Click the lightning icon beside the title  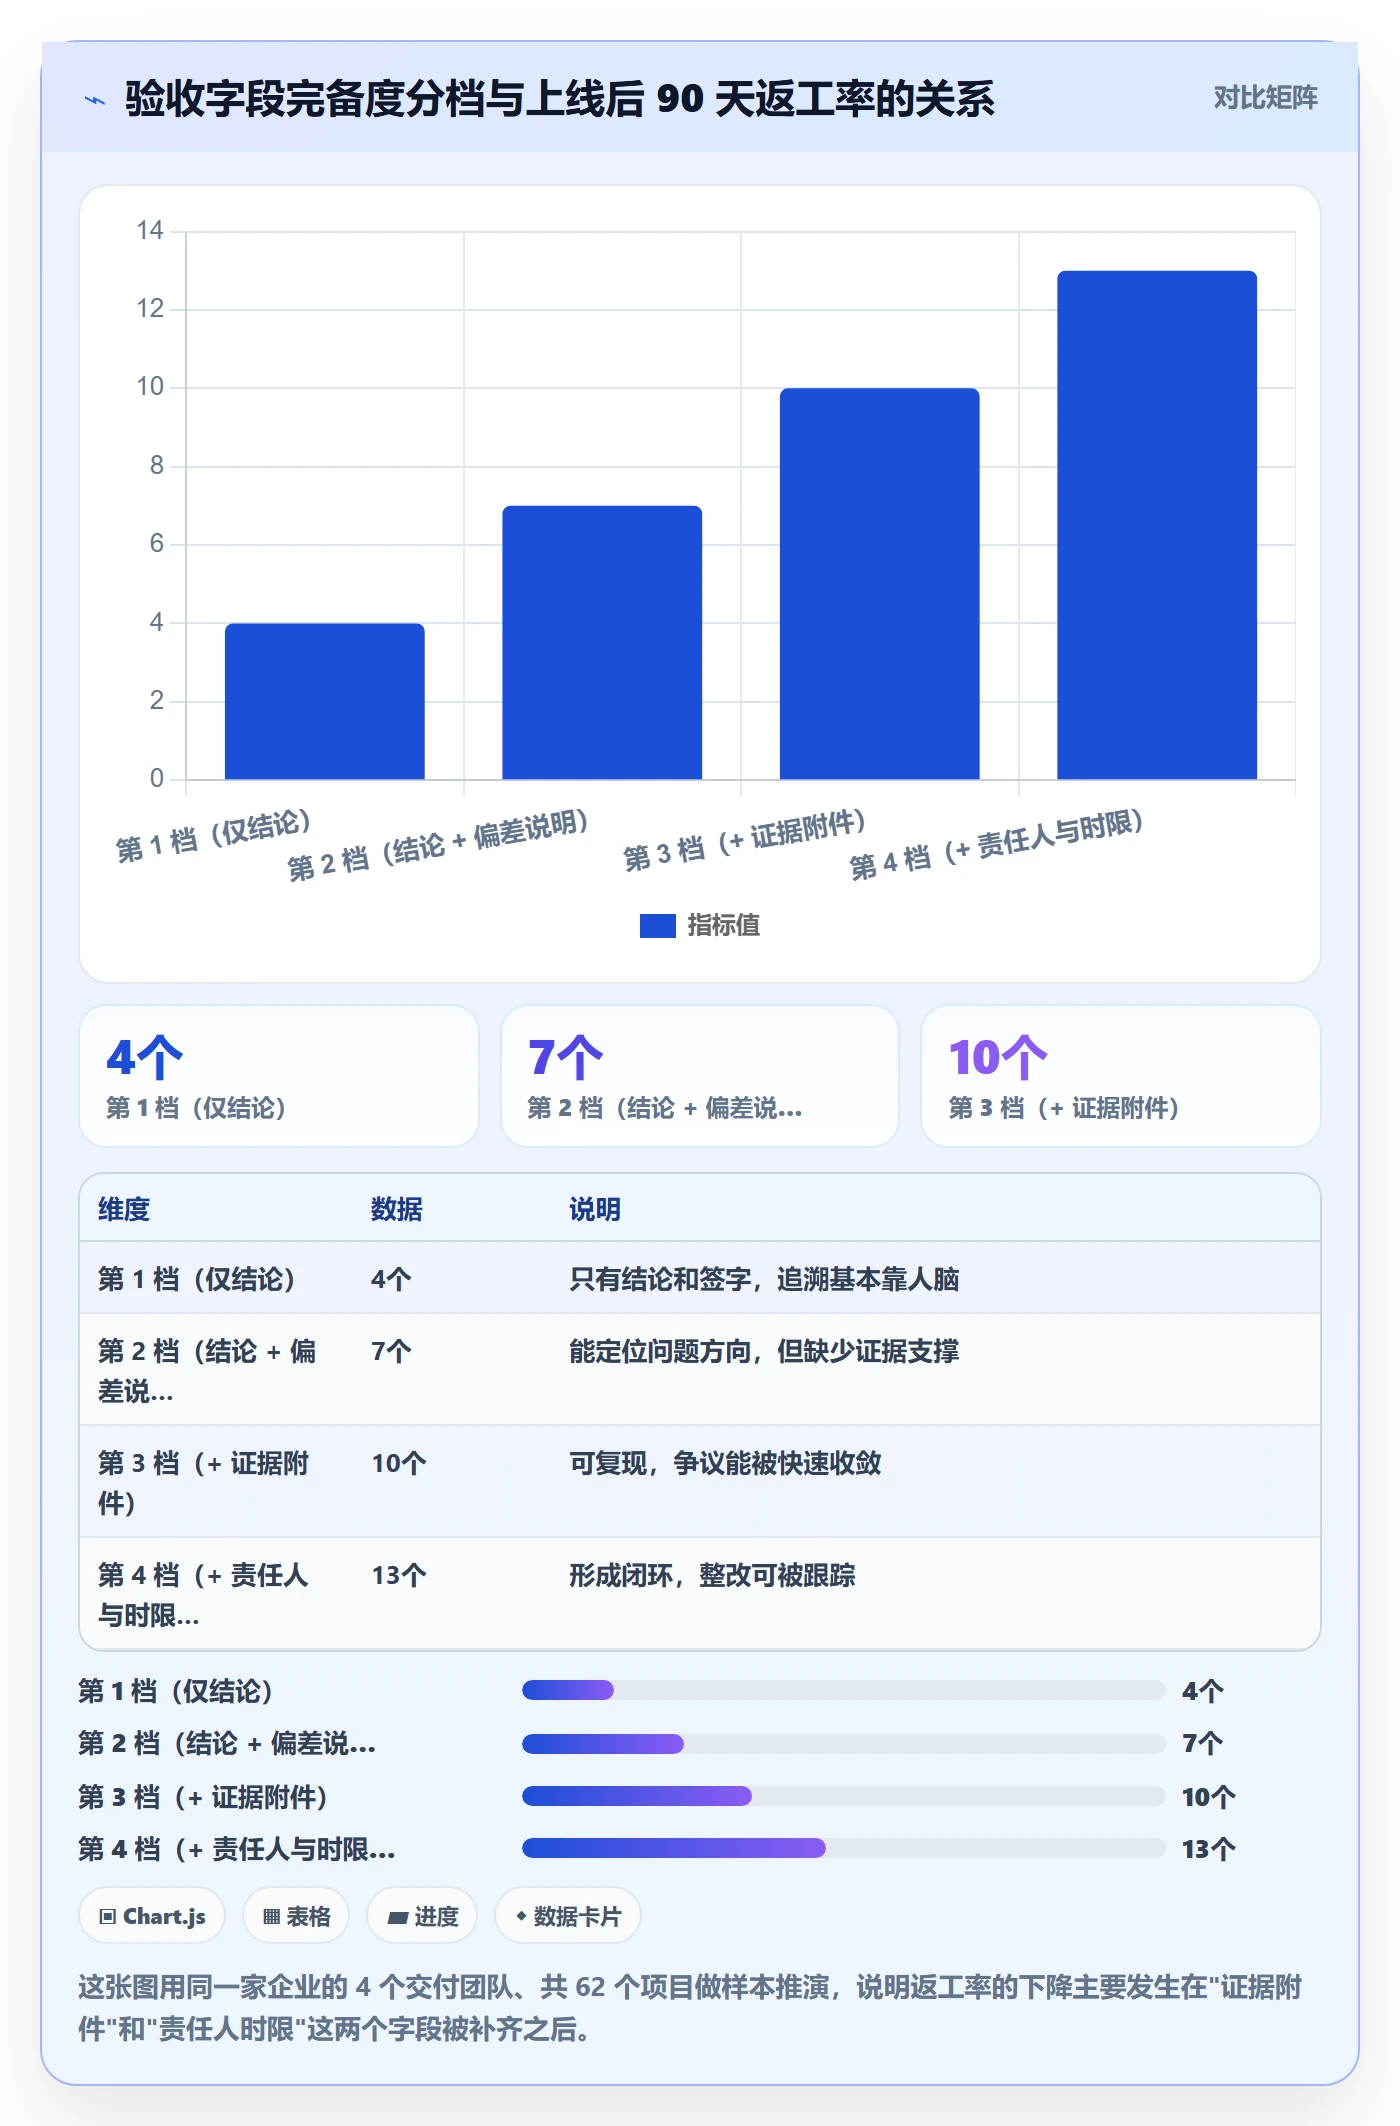95,100
